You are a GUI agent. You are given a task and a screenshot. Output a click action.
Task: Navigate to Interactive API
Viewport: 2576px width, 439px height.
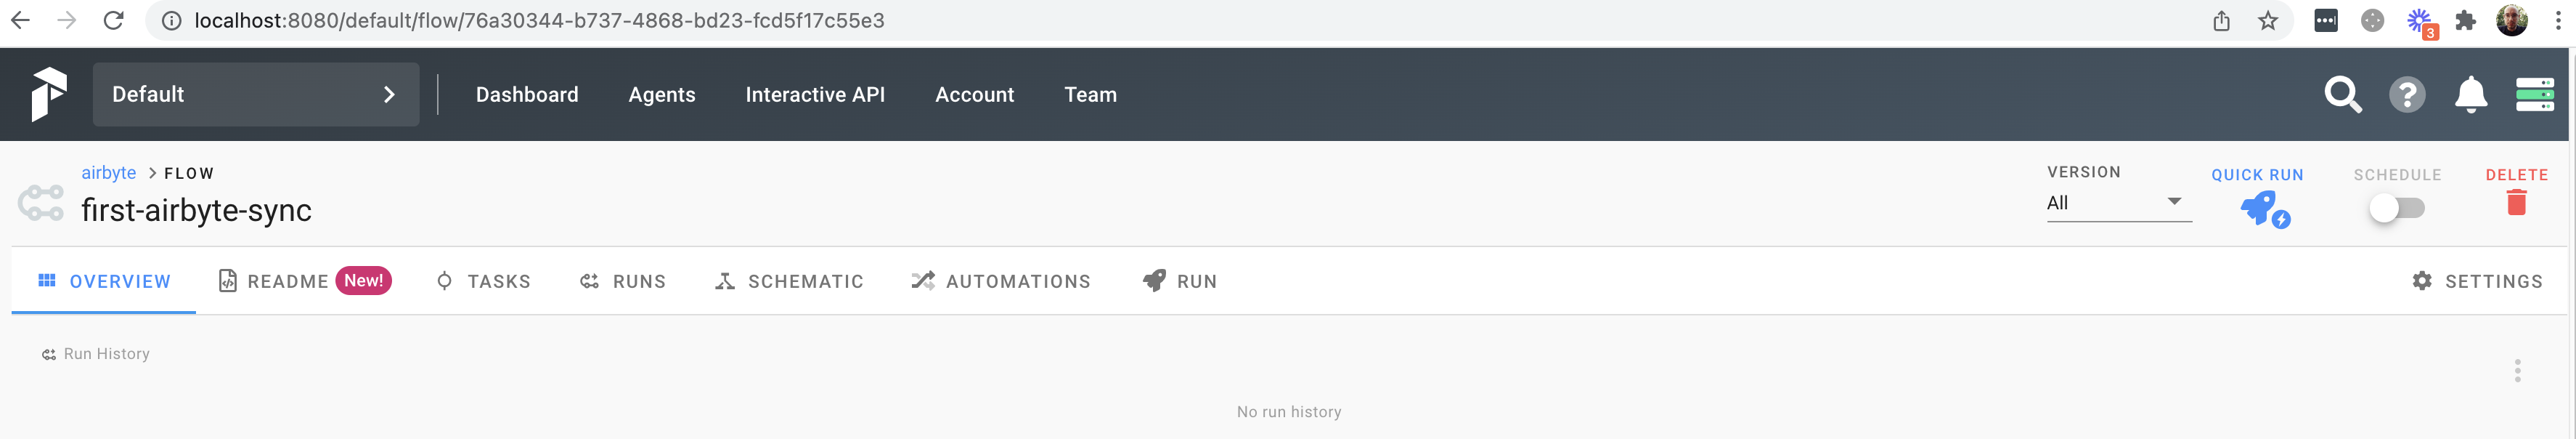815,95
